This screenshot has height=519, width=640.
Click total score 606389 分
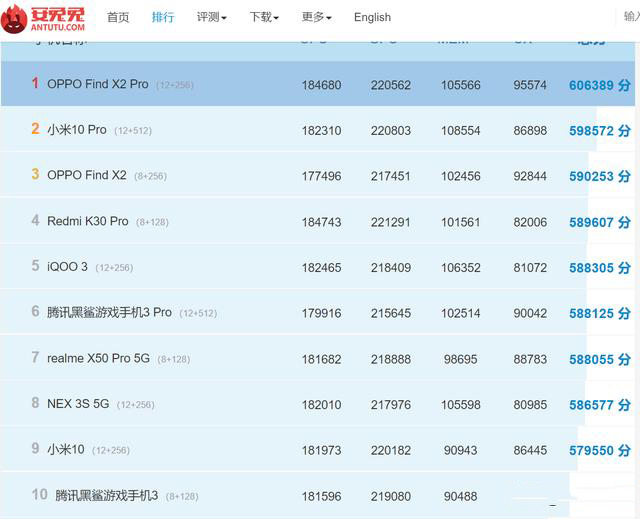coord(600,85)
